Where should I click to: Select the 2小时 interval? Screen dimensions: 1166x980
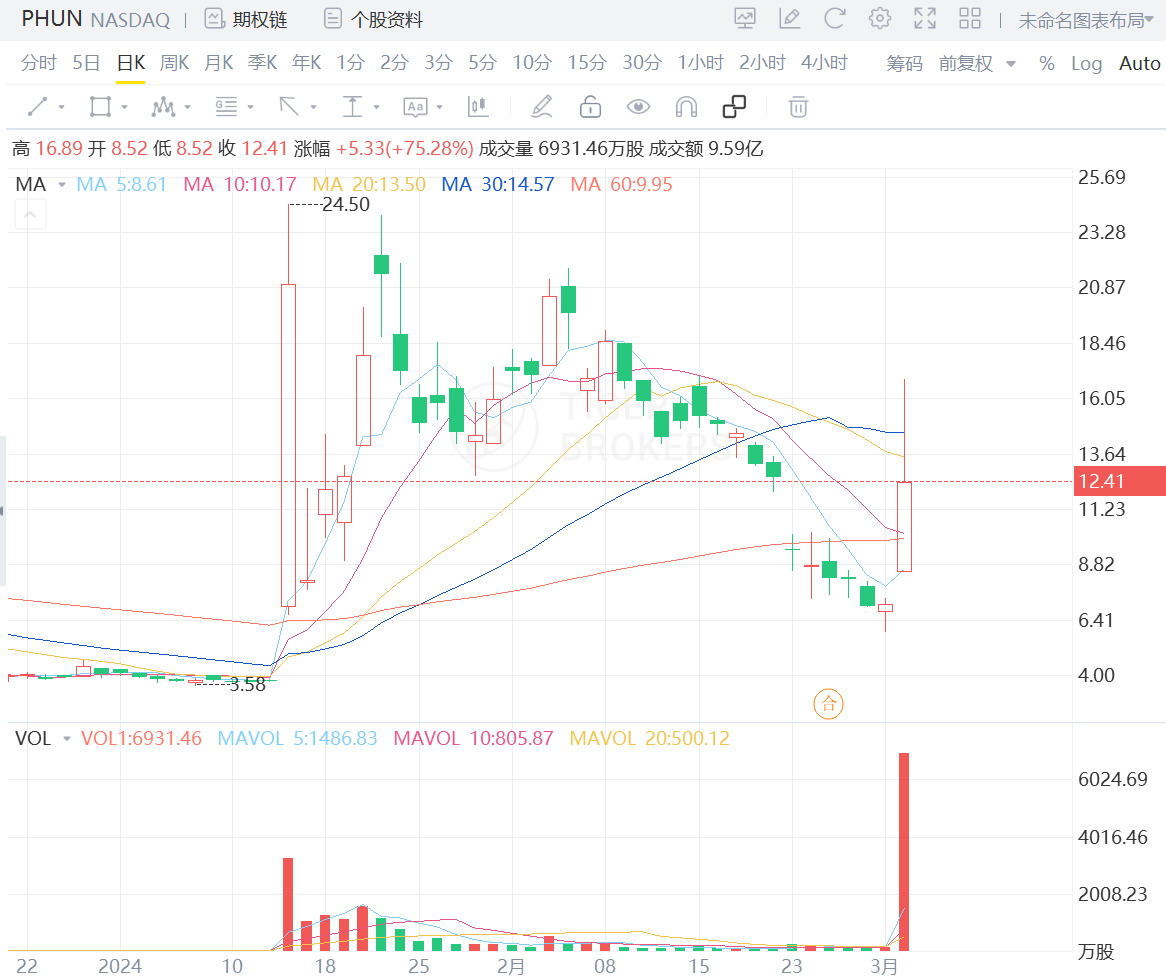[x=762, y=63]
